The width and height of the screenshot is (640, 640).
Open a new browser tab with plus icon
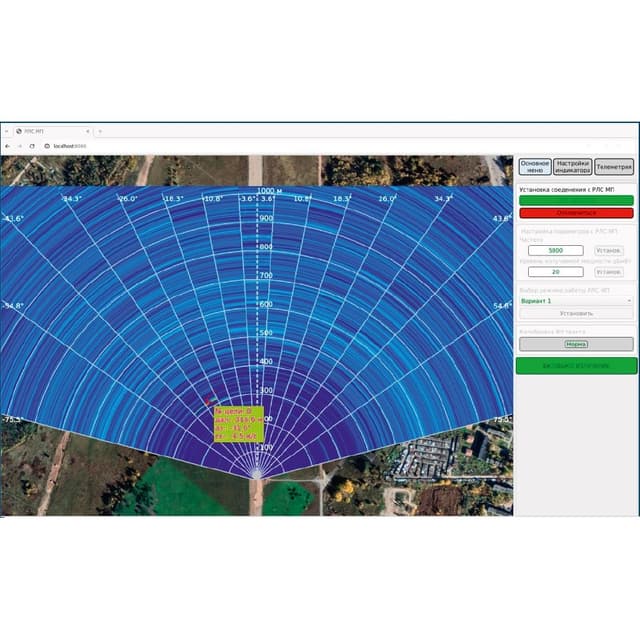click(x=100, y=131)
